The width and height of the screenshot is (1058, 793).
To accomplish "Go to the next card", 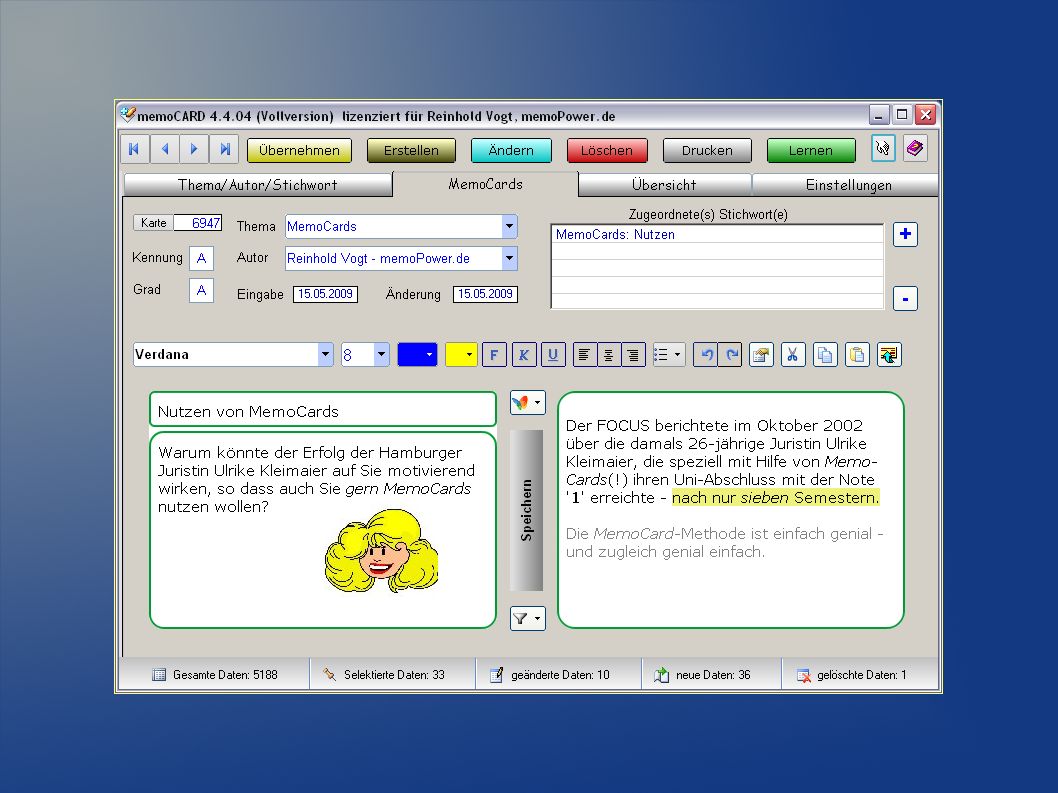I will (194, 149).
